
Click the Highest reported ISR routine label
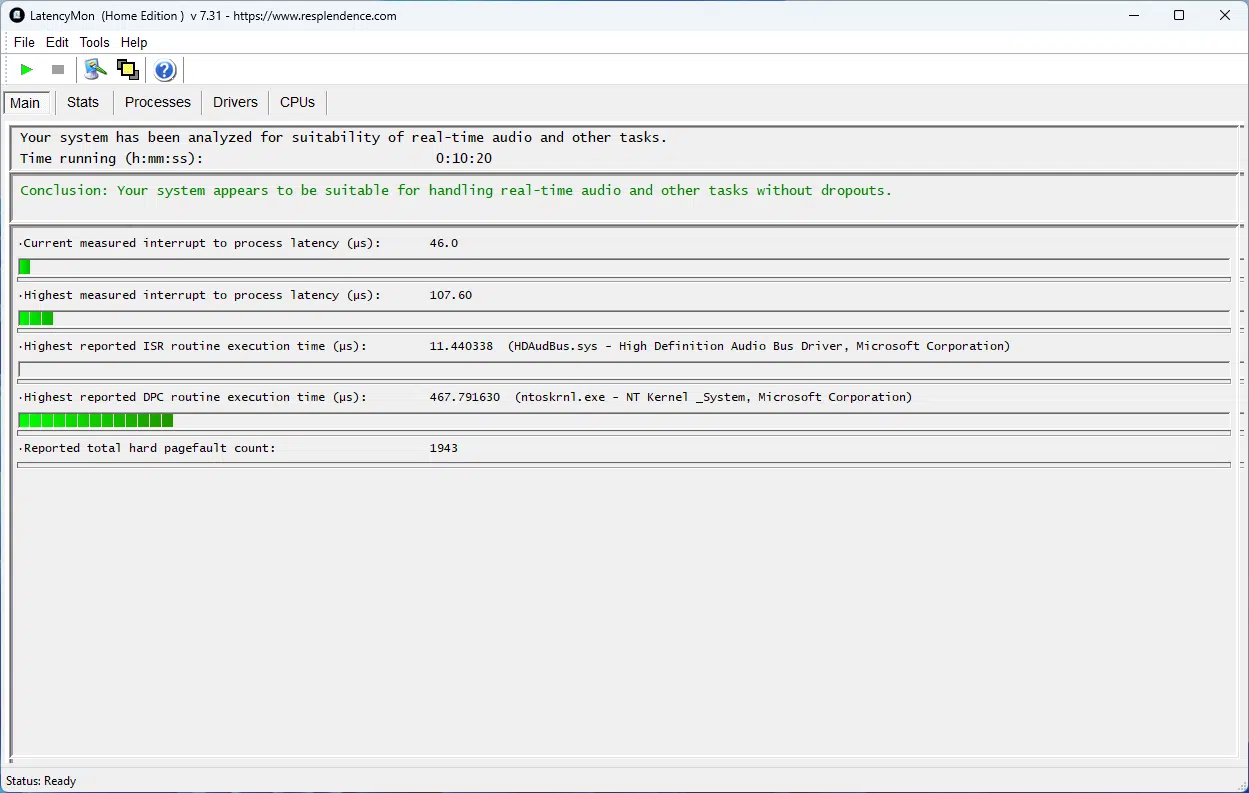click(x=194, y=346)
